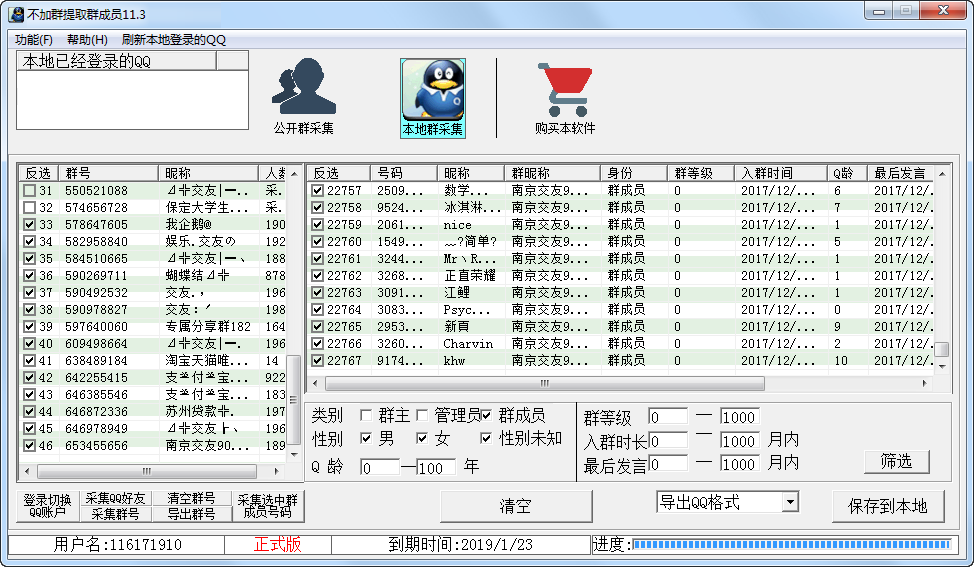Click the member list horizontal scrollbar

545,383
